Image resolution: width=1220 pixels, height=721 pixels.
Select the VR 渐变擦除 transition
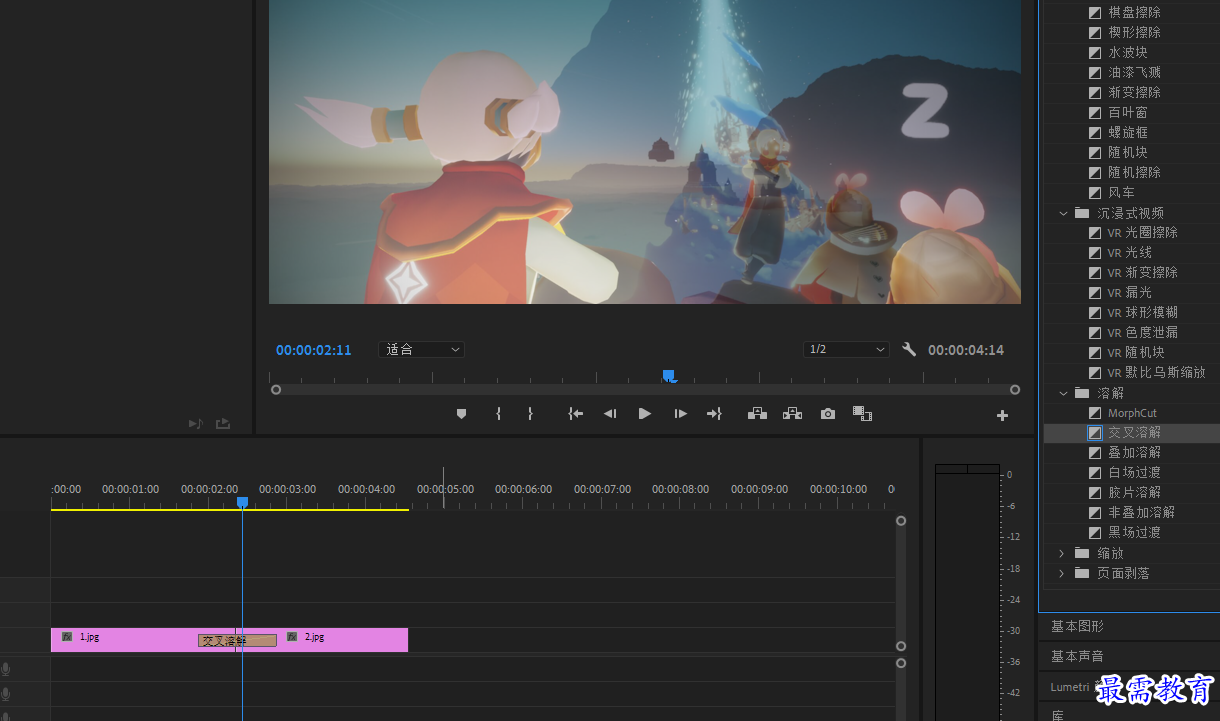1142,272
